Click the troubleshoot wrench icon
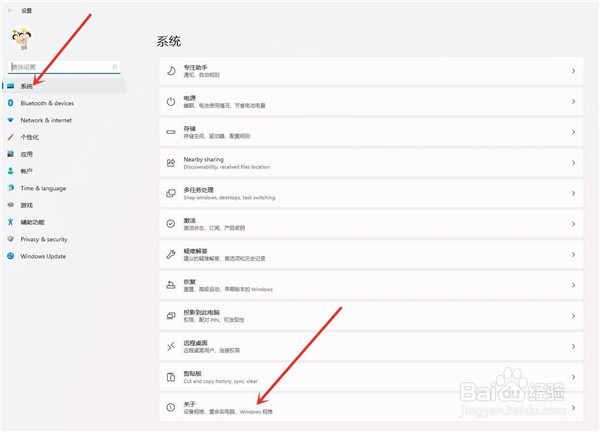The image size is (600, 432). 171,254
